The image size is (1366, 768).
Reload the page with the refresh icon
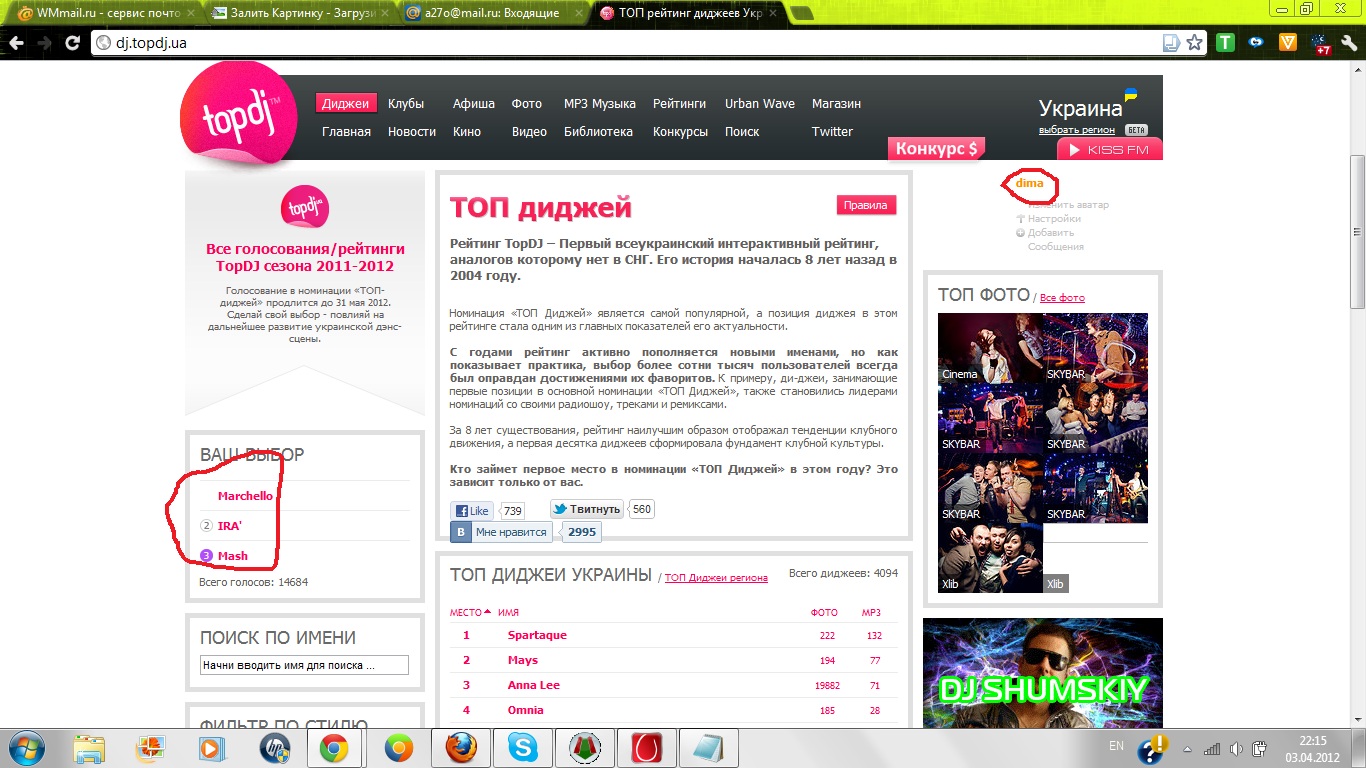[73, 43]
